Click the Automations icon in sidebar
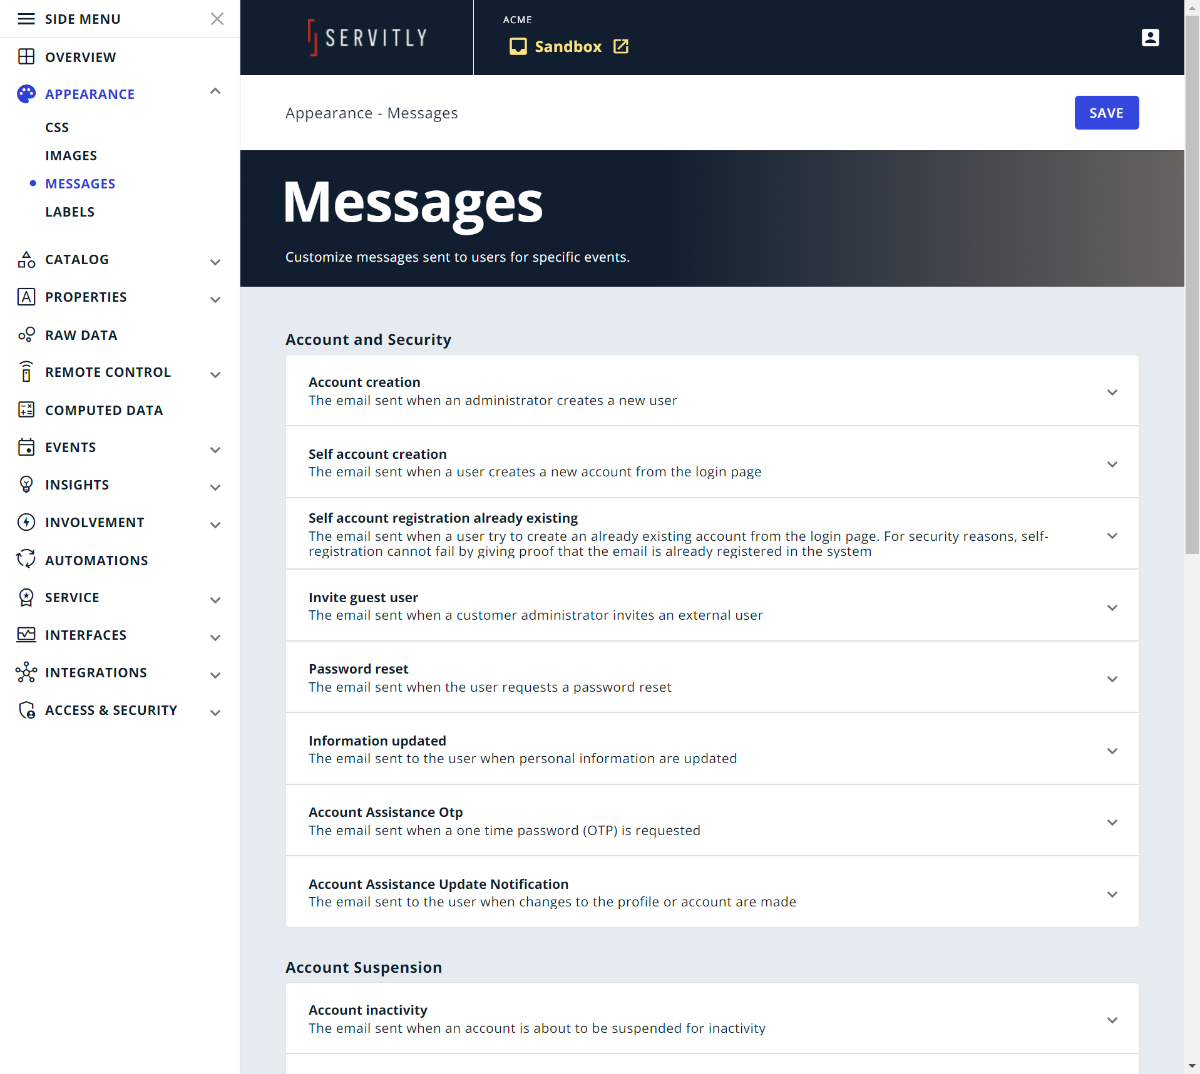This screenshot has height=1074, width=1200. point(27,560)
